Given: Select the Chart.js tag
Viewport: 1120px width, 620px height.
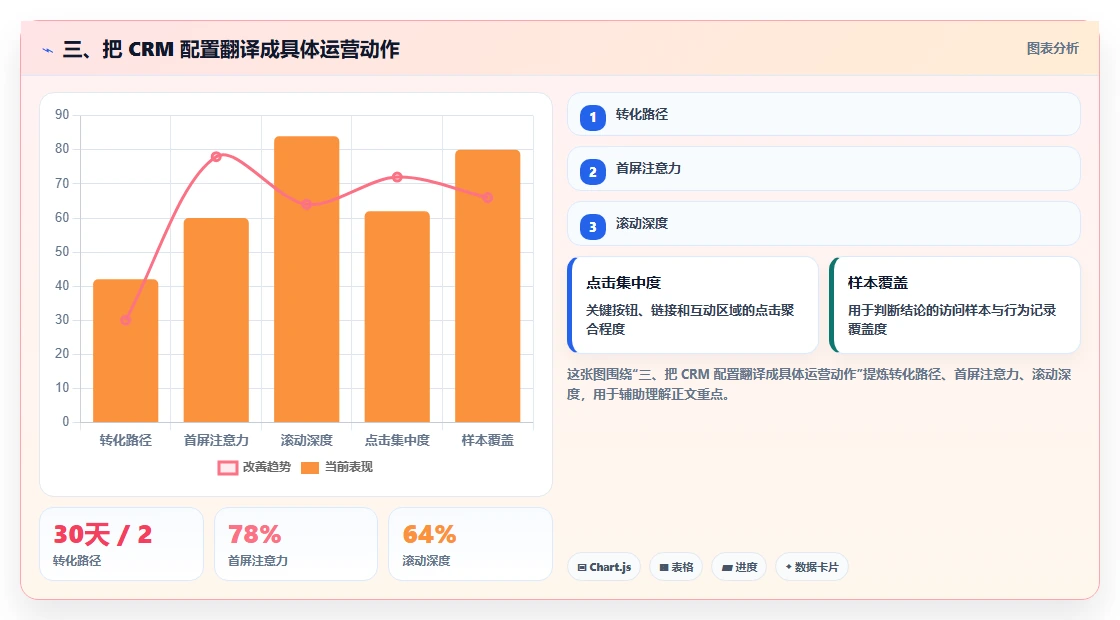Looking at the screenshot, I should coord(604,567).
